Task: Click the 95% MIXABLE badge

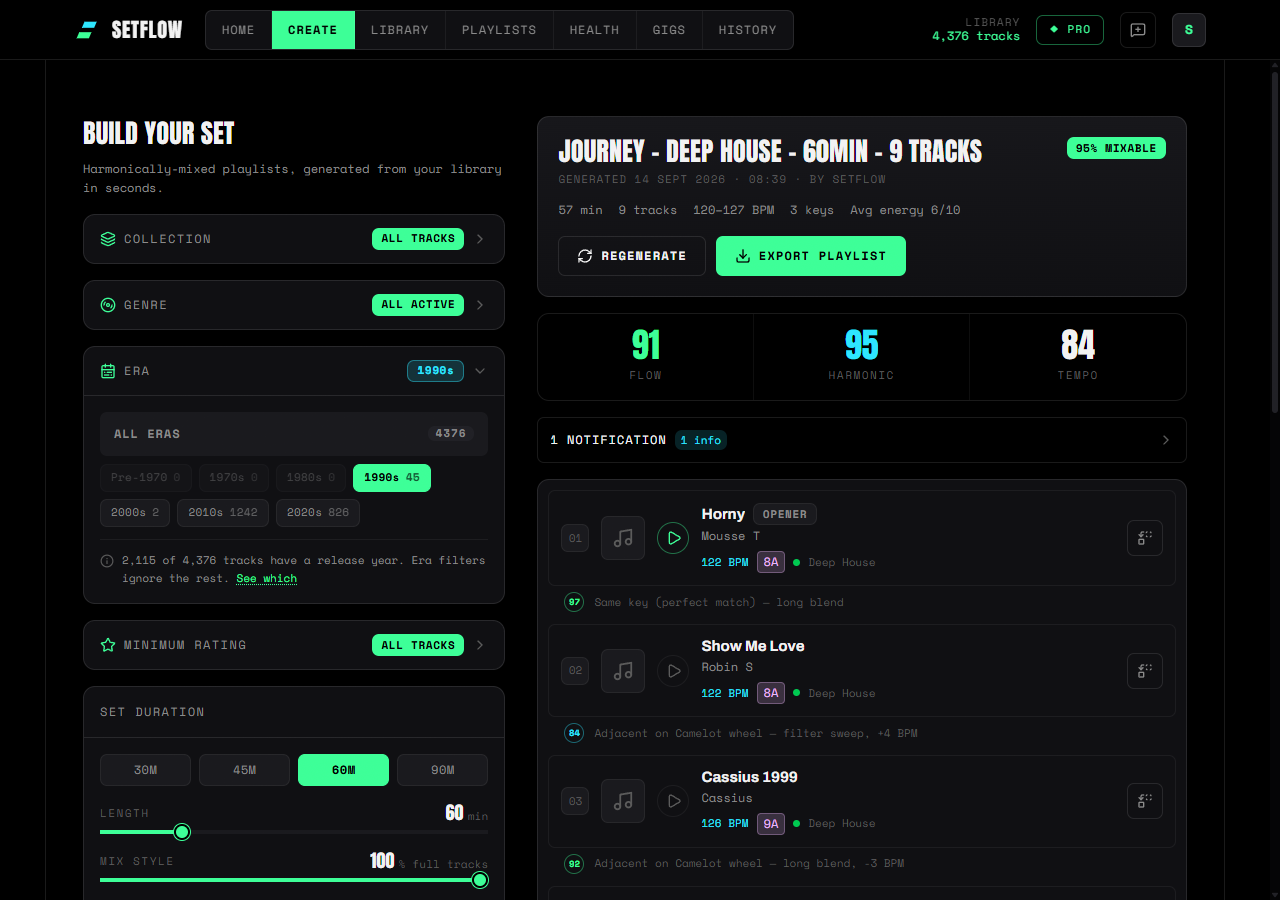Action: 1116,148
